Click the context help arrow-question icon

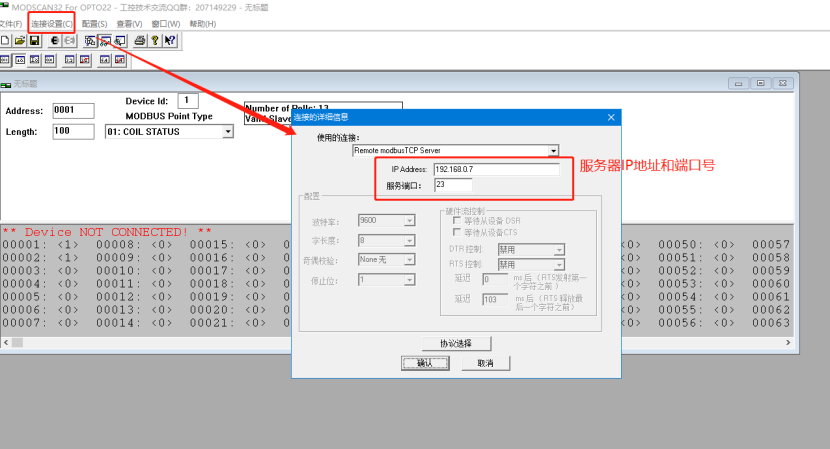pos(170,41)
